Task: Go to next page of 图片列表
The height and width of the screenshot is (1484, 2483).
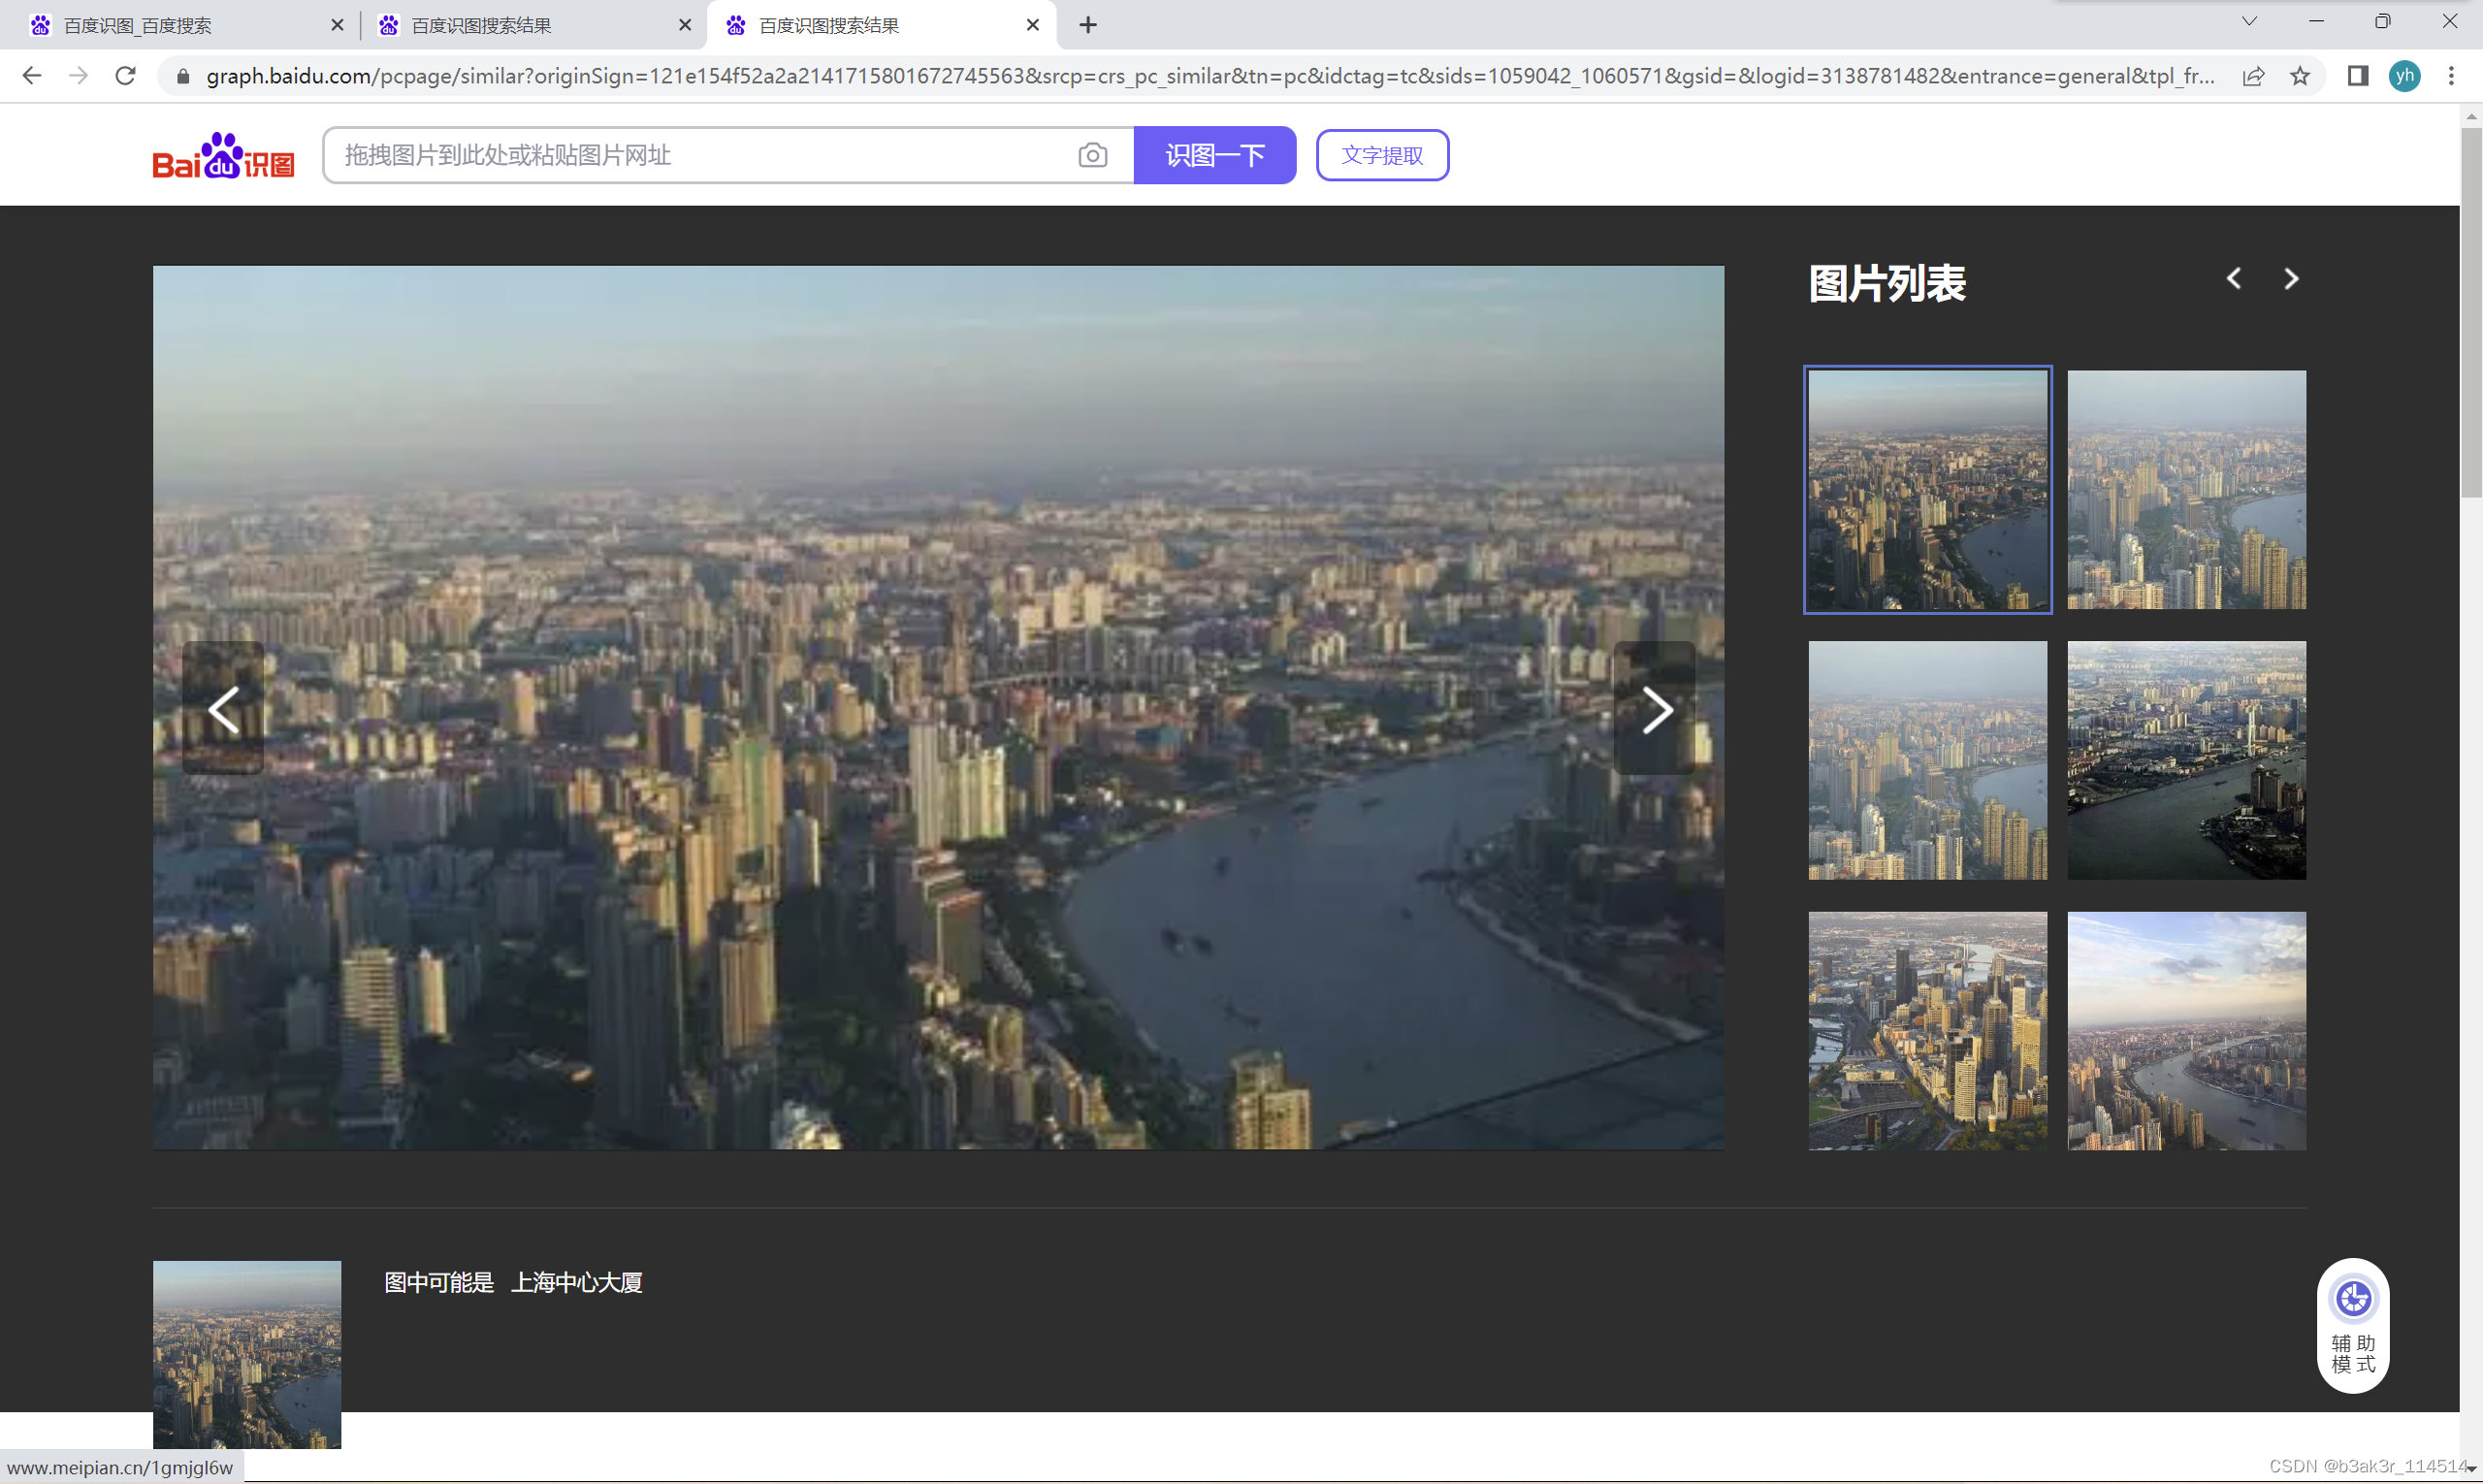Action: [2291, 279]
